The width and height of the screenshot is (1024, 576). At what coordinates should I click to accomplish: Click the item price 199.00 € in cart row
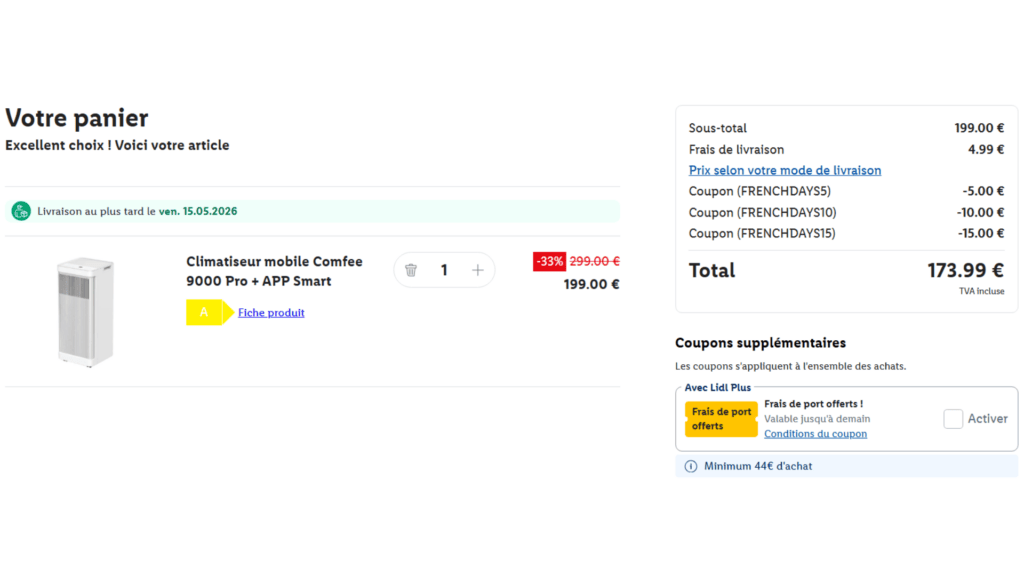click(592, 284)
